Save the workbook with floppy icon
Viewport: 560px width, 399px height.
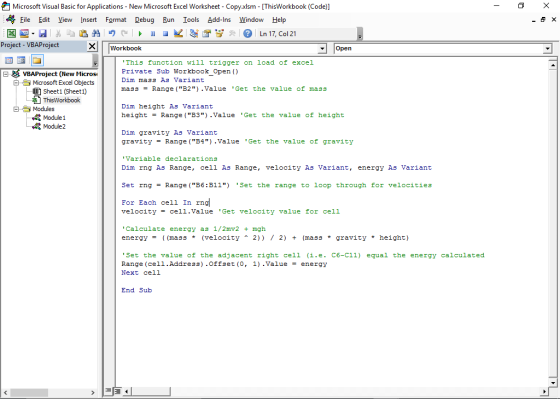click(42, 34)
